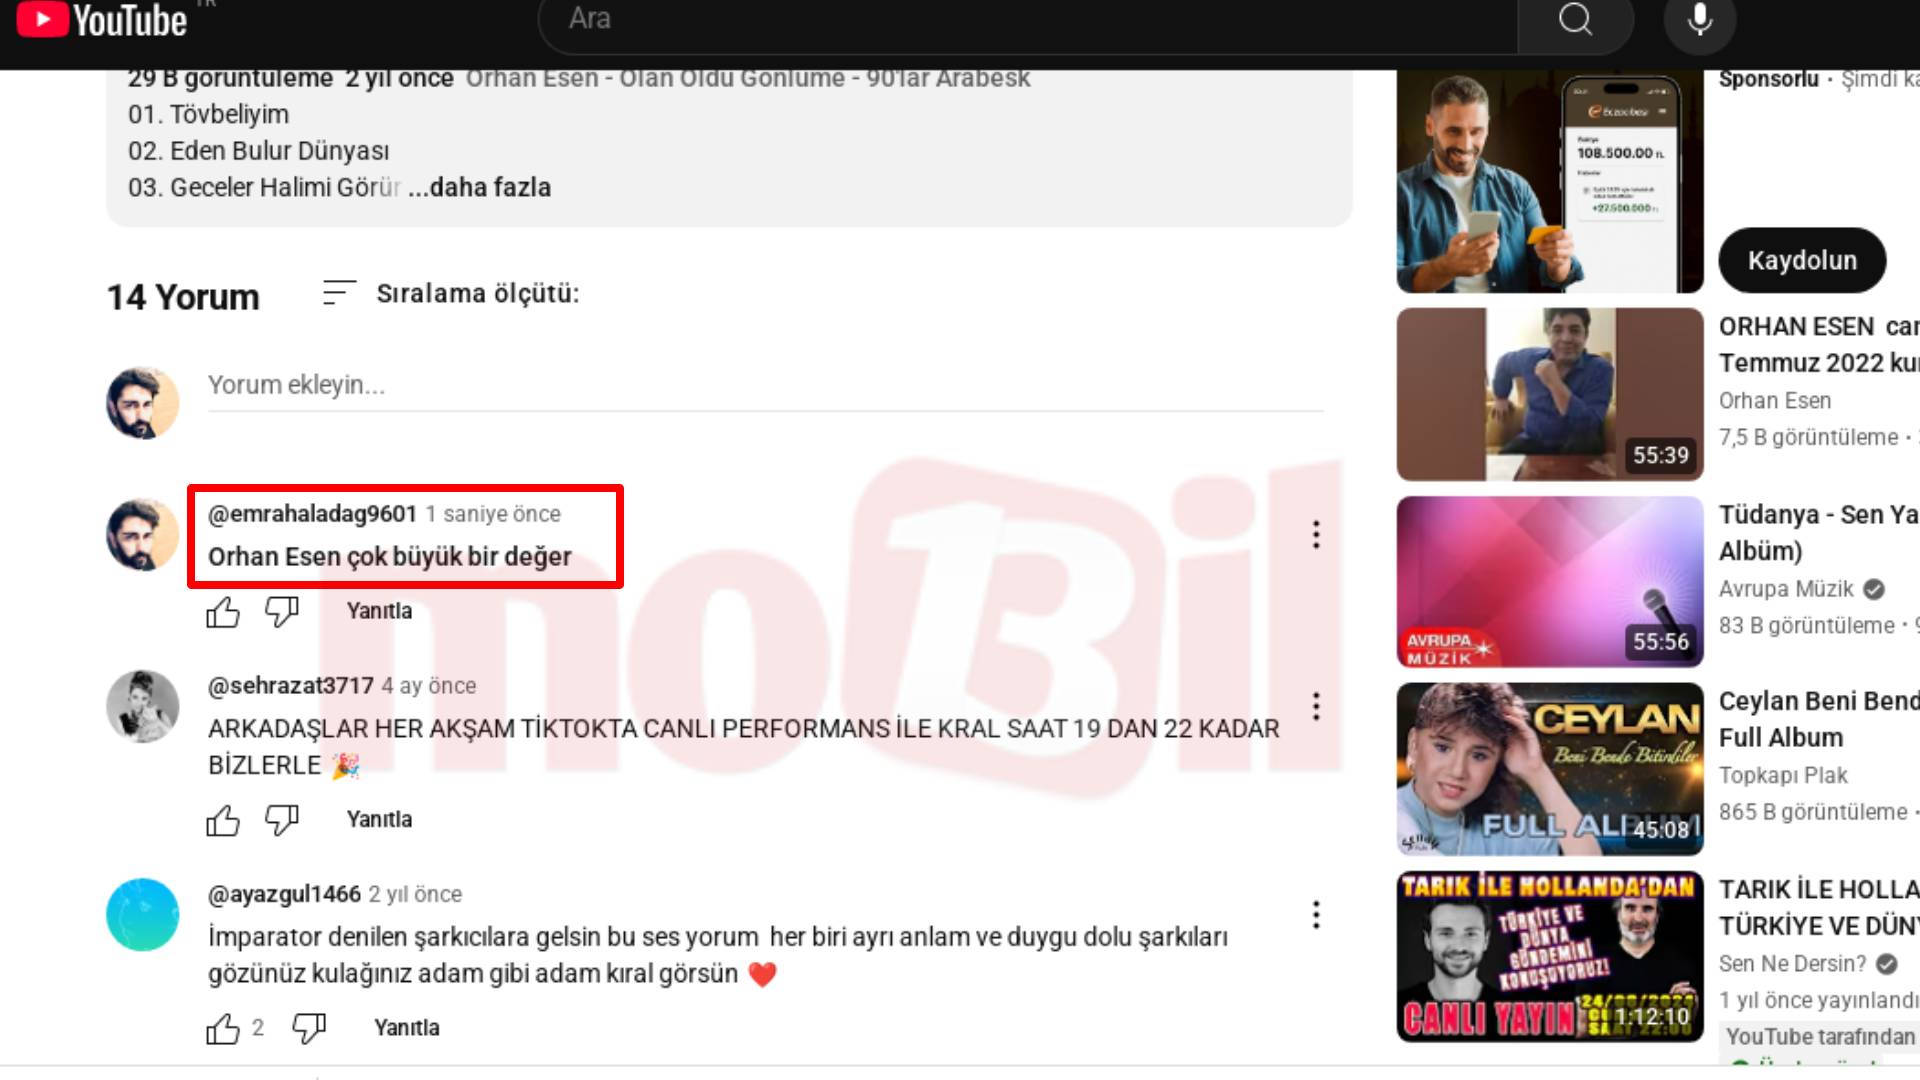Thumbs down the ayazgul1466 comment
The width and height of the screenshot is (1920, 1080).
[309, 1028]
